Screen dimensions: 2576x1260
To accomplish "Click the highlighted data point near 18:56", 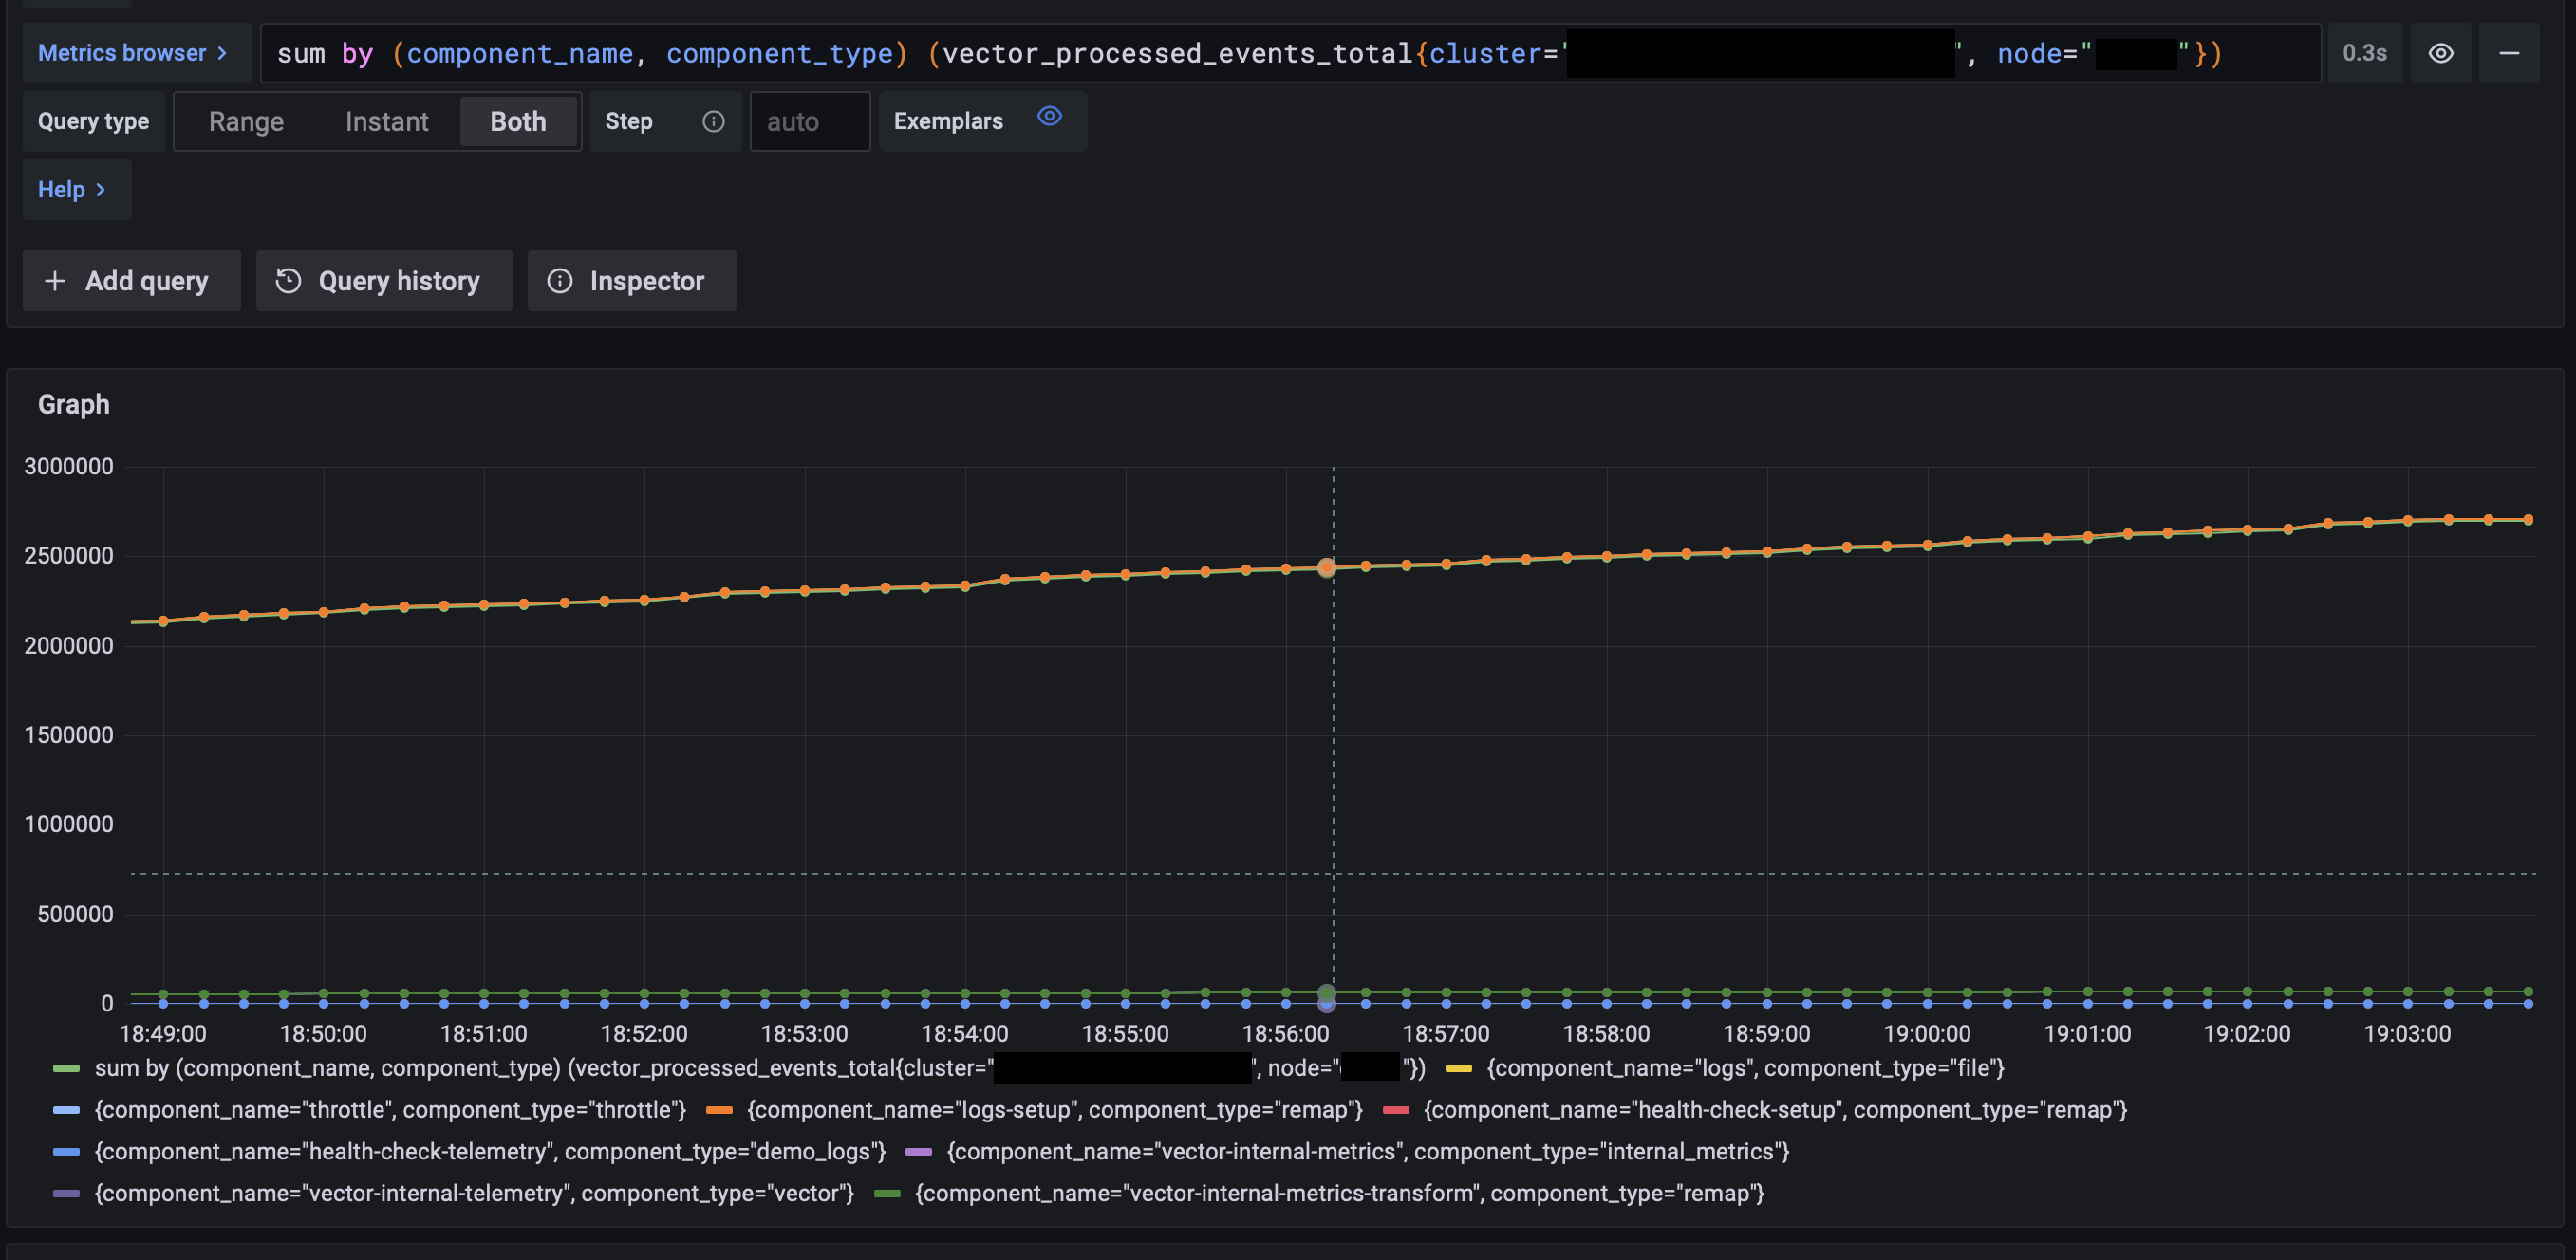I will coord(1326,567).
